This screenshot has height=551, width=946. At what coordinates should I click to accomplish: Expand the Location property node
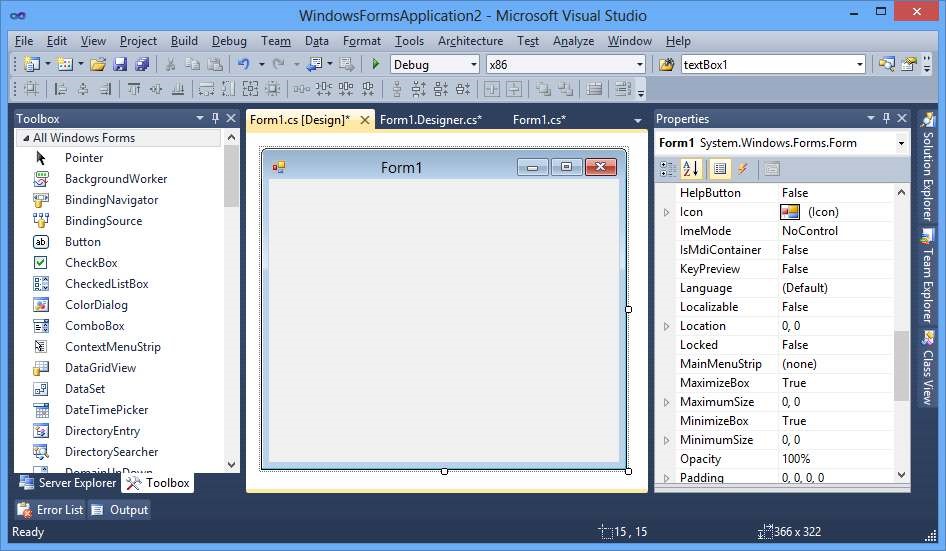tap(667, 326)
